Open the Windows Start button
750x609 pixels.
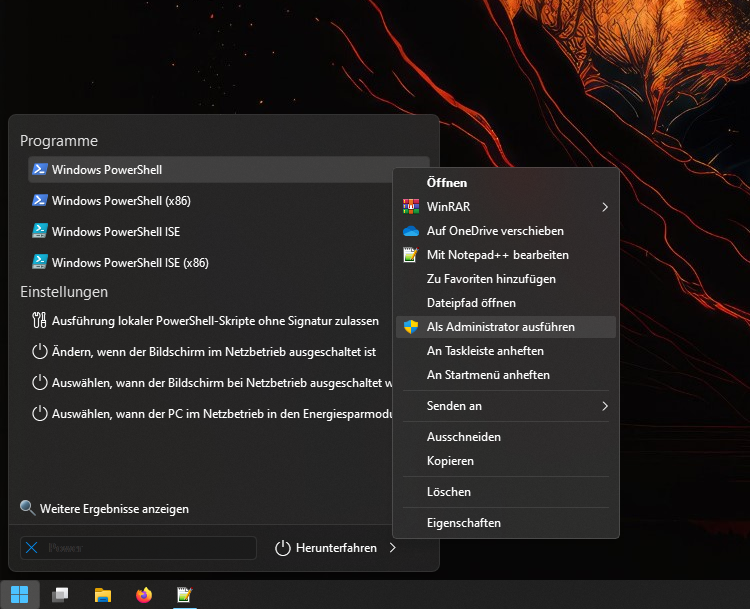tap(20, 595)
